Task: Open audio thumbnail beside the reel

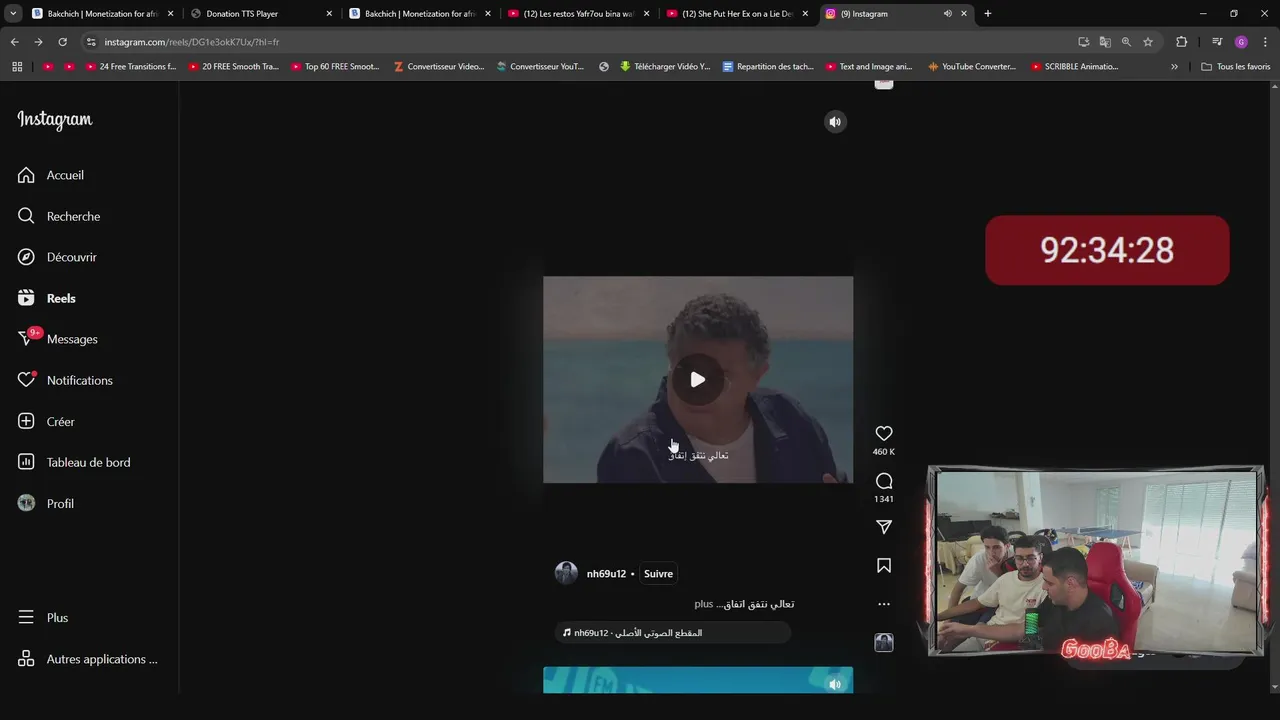Action: click(884, 642)
